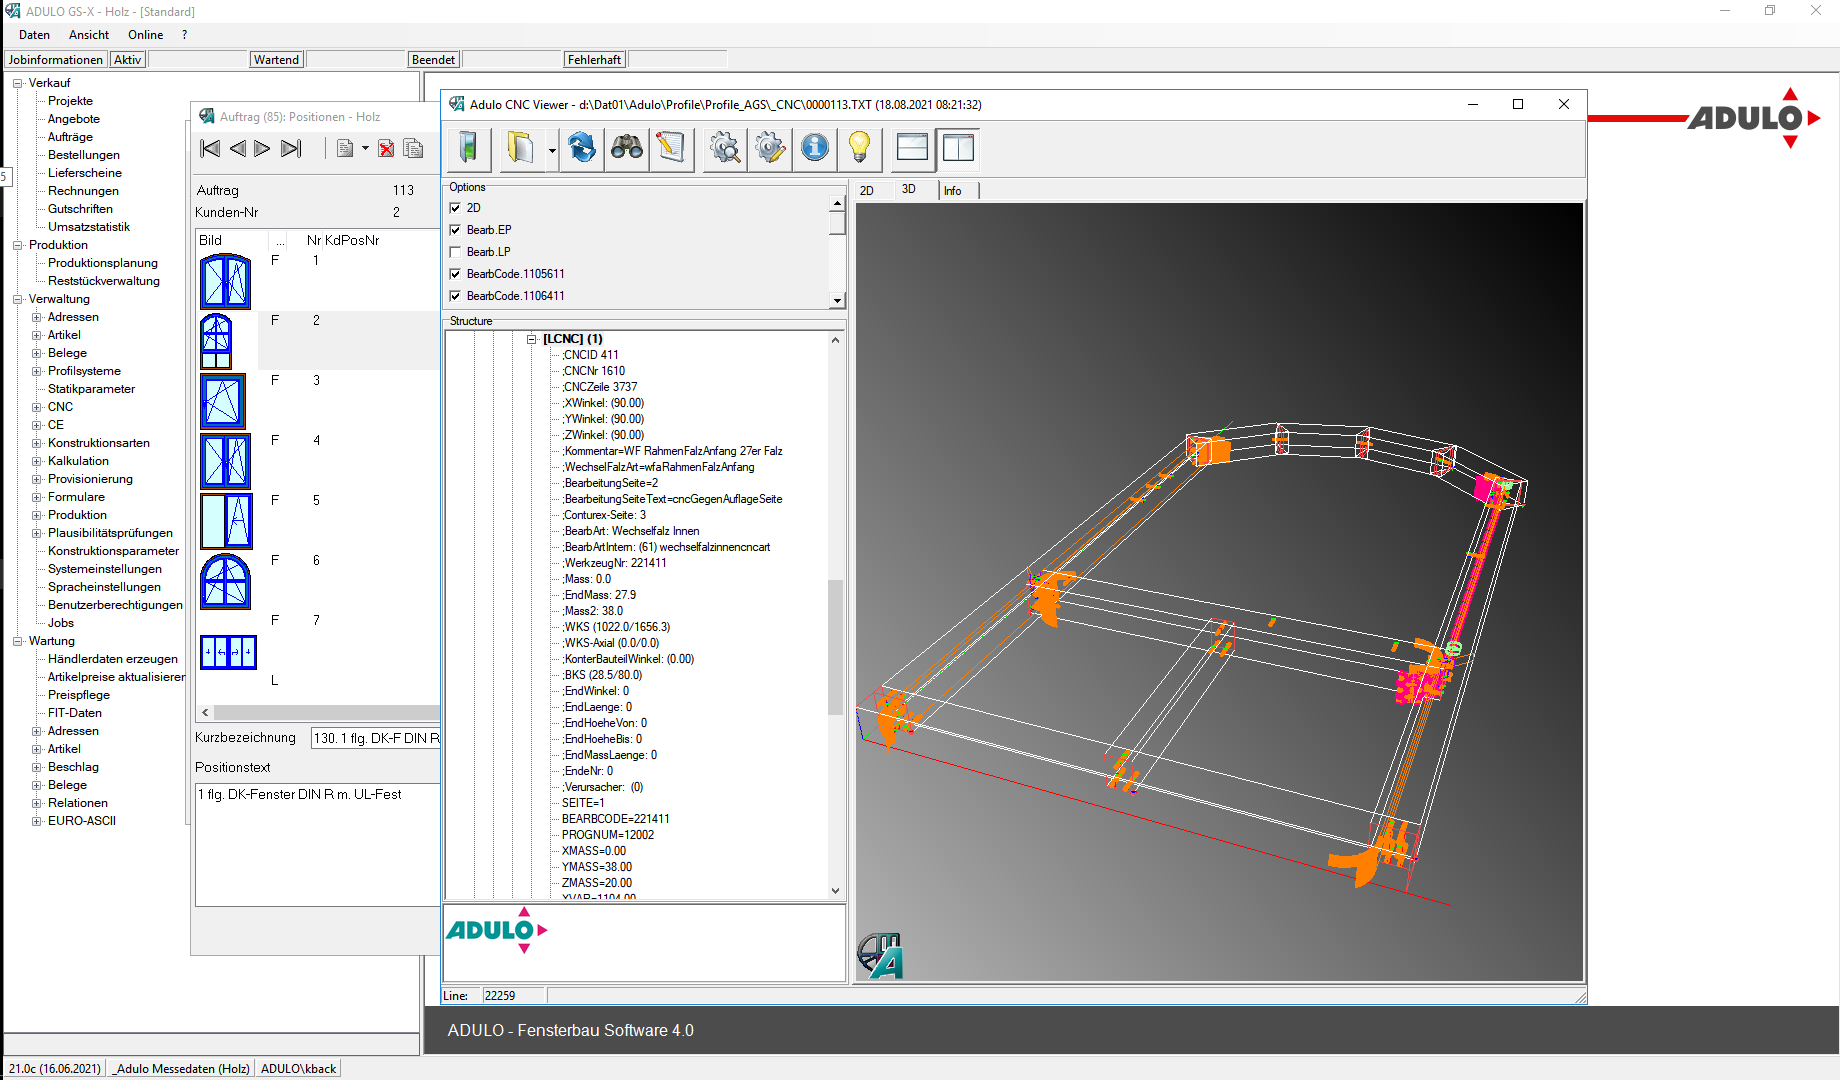Image resolution: width=1840 pixels, height=1080 pixels.
Task: Select the 'BEARBCODE=221411' structure line
Action: pyautogui.click(x=616, y=819)
